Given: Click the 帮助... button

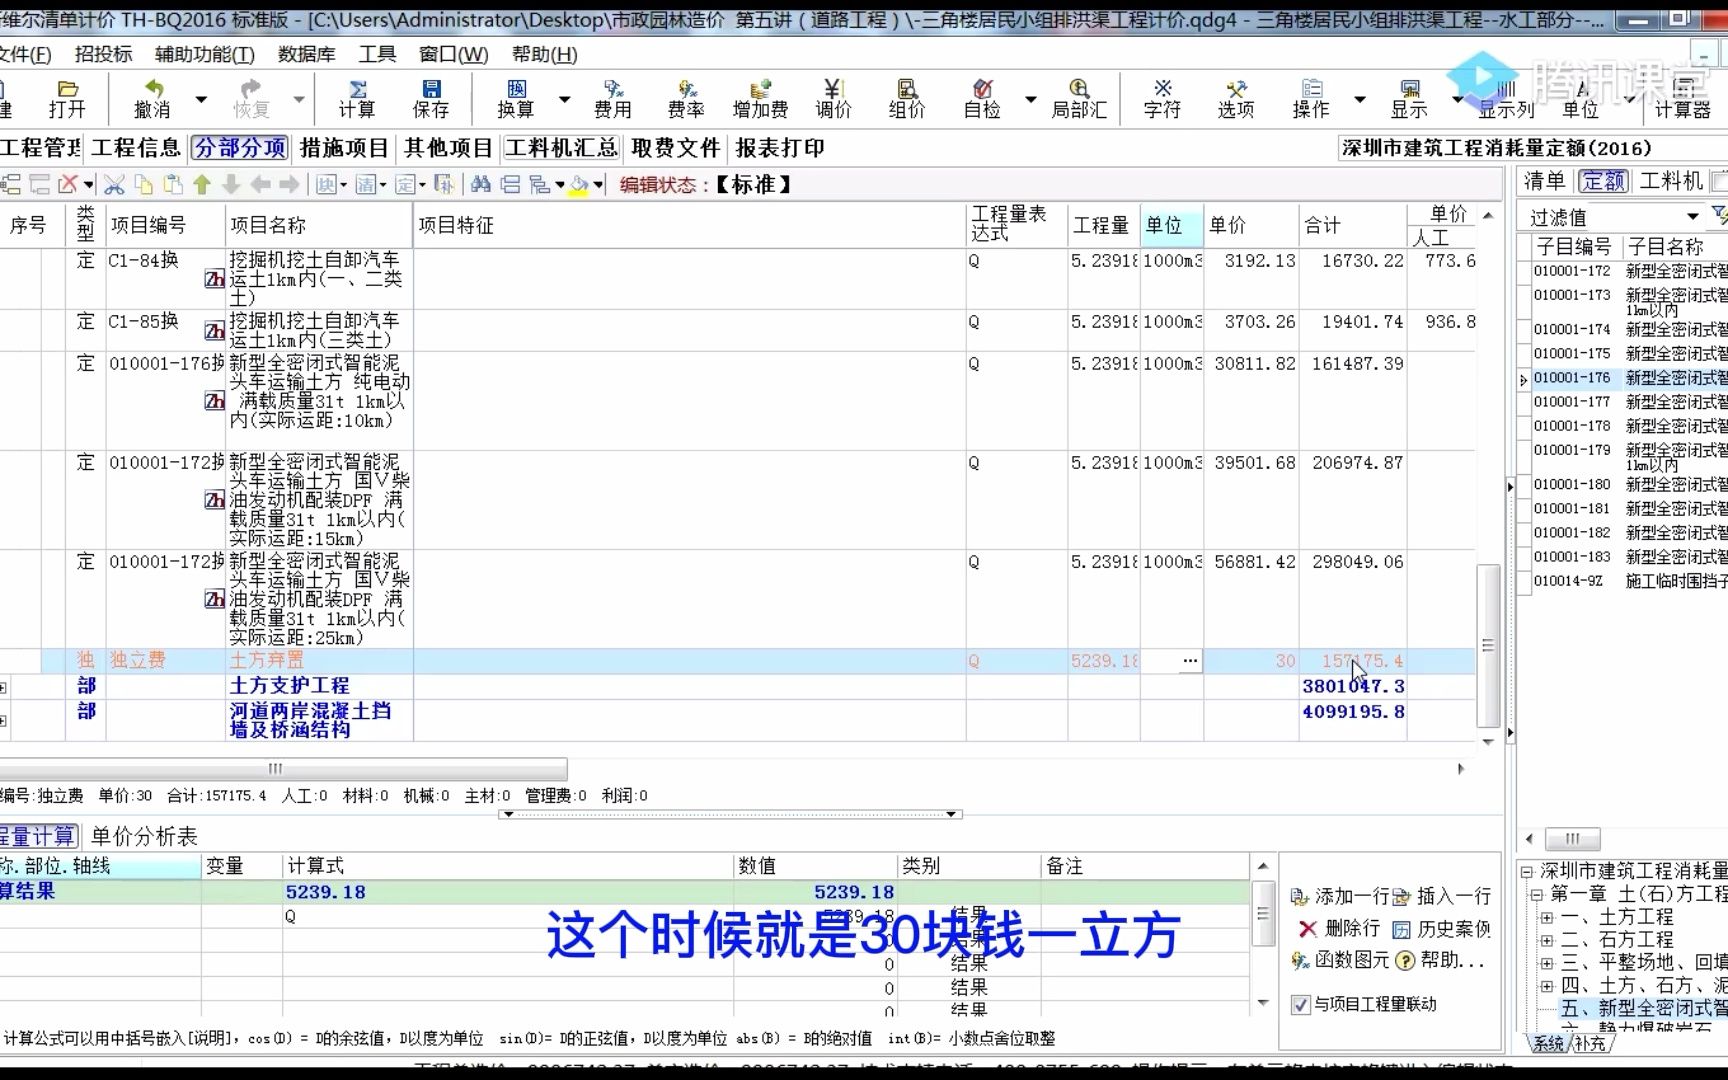Looking at the screenshot, I should click(x=1440, y=960).
